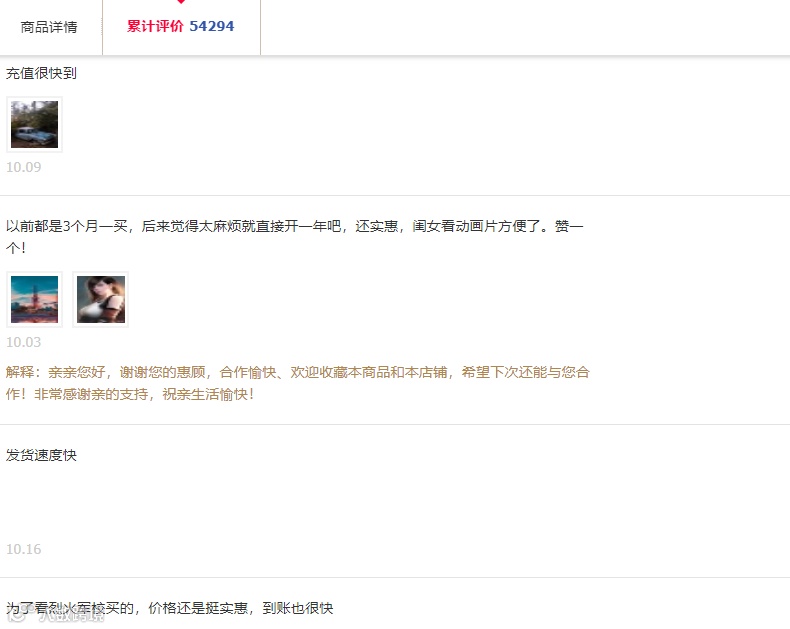
Task: Click the trailing 个！ review line
Action: (x=16, y=248)
